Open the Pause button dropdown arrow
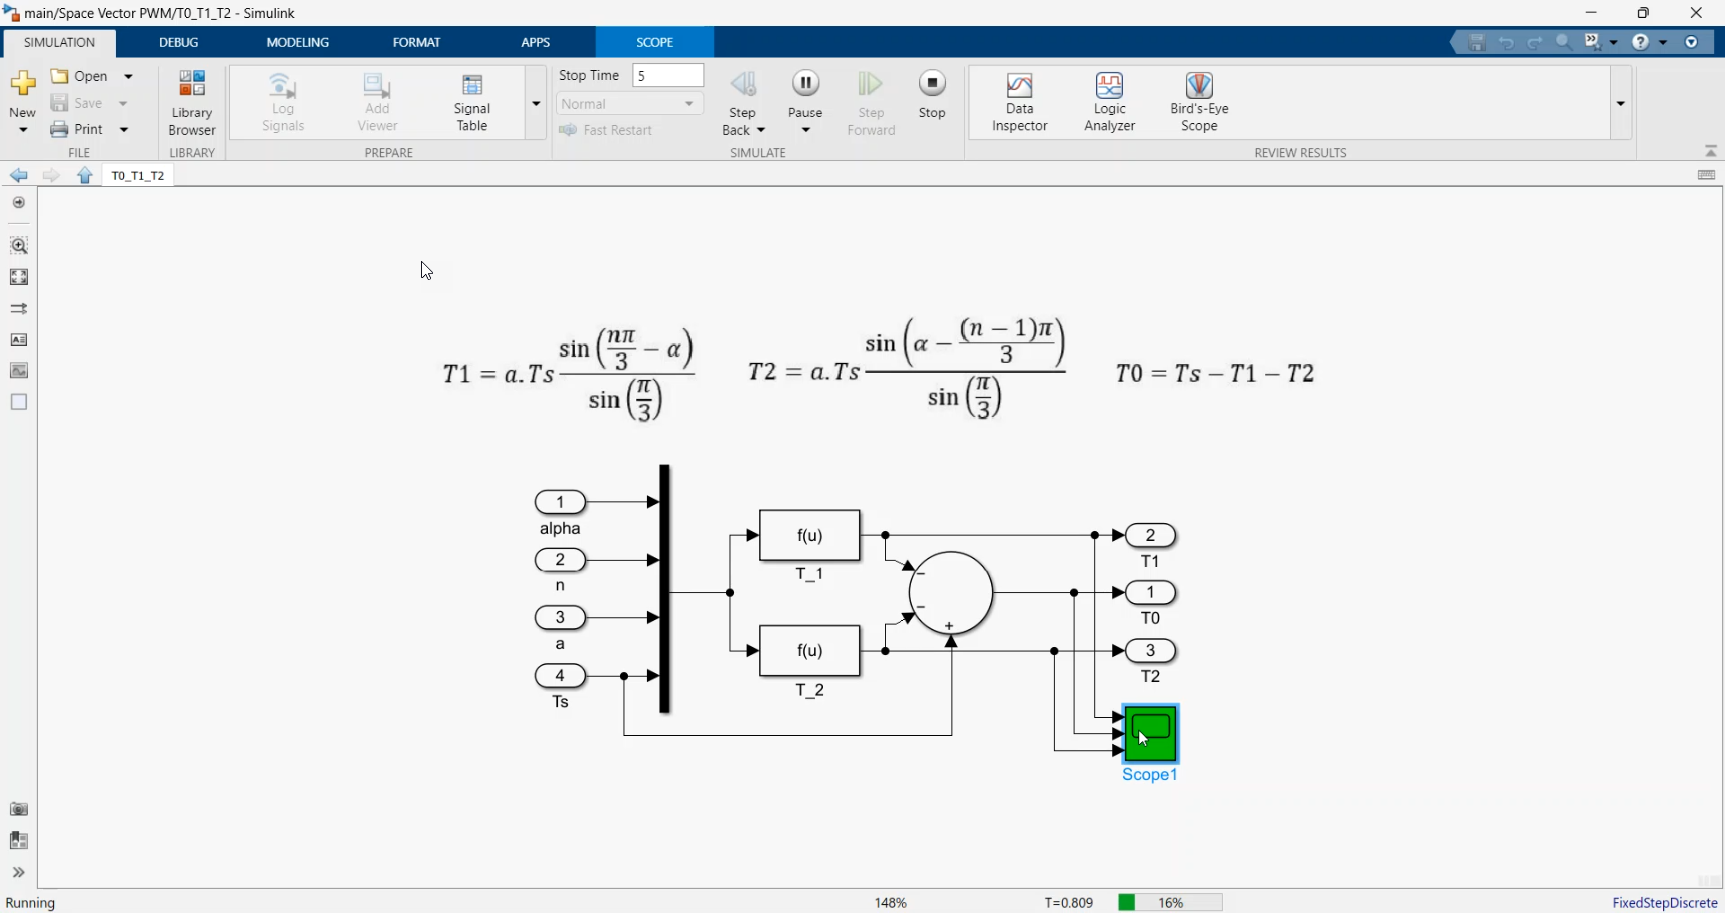This screenshot has width=1725, height=913. tap(805, 130)
